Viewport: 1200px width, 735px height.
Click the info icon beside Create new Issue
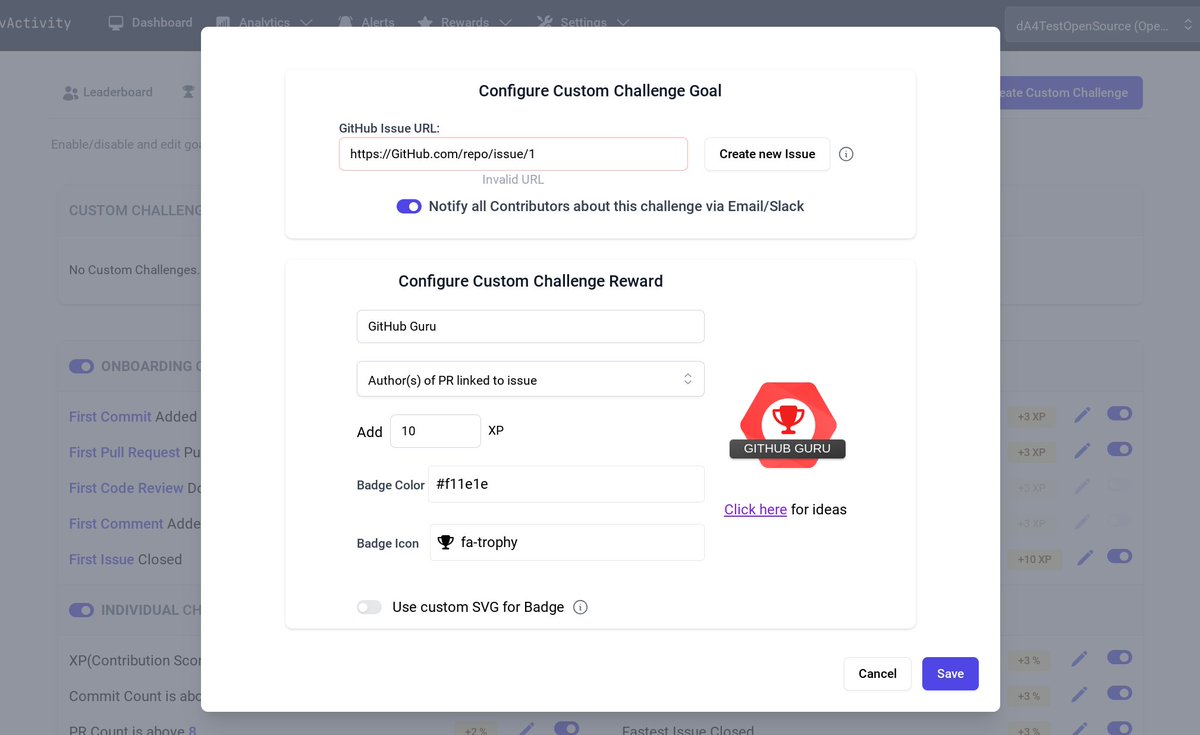[845, 153]
